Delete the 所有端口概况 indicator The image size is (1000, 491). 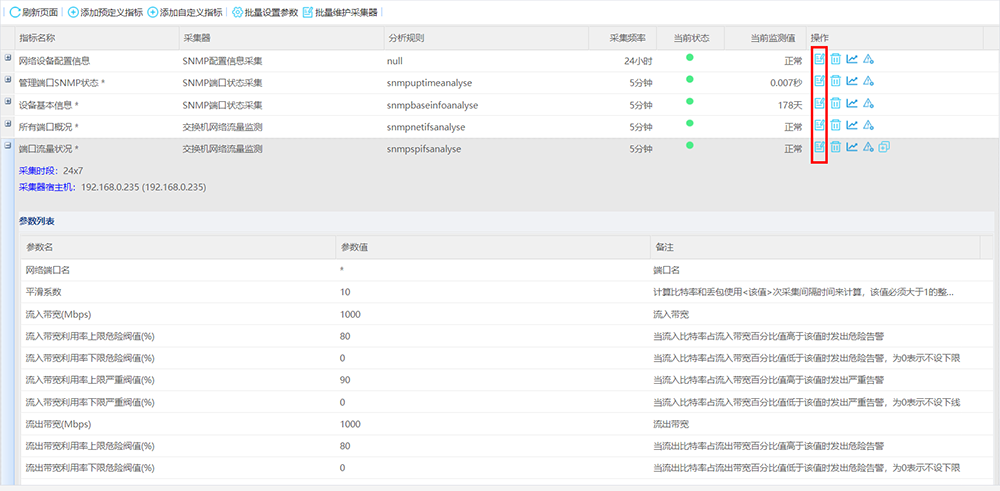point(835,125)
